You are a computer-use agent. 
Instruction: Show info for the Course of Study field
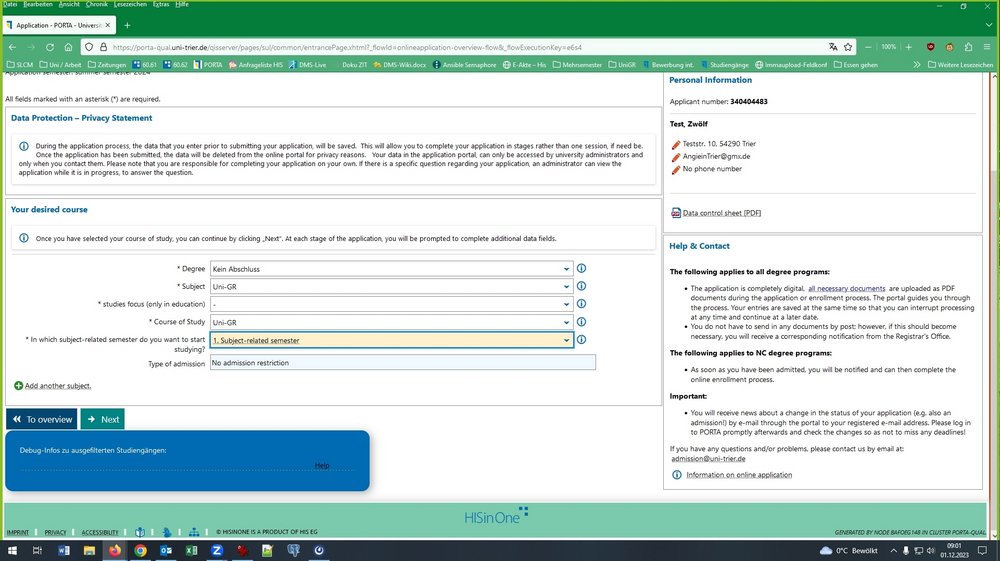pyautogui.click(x=581, y=322)
